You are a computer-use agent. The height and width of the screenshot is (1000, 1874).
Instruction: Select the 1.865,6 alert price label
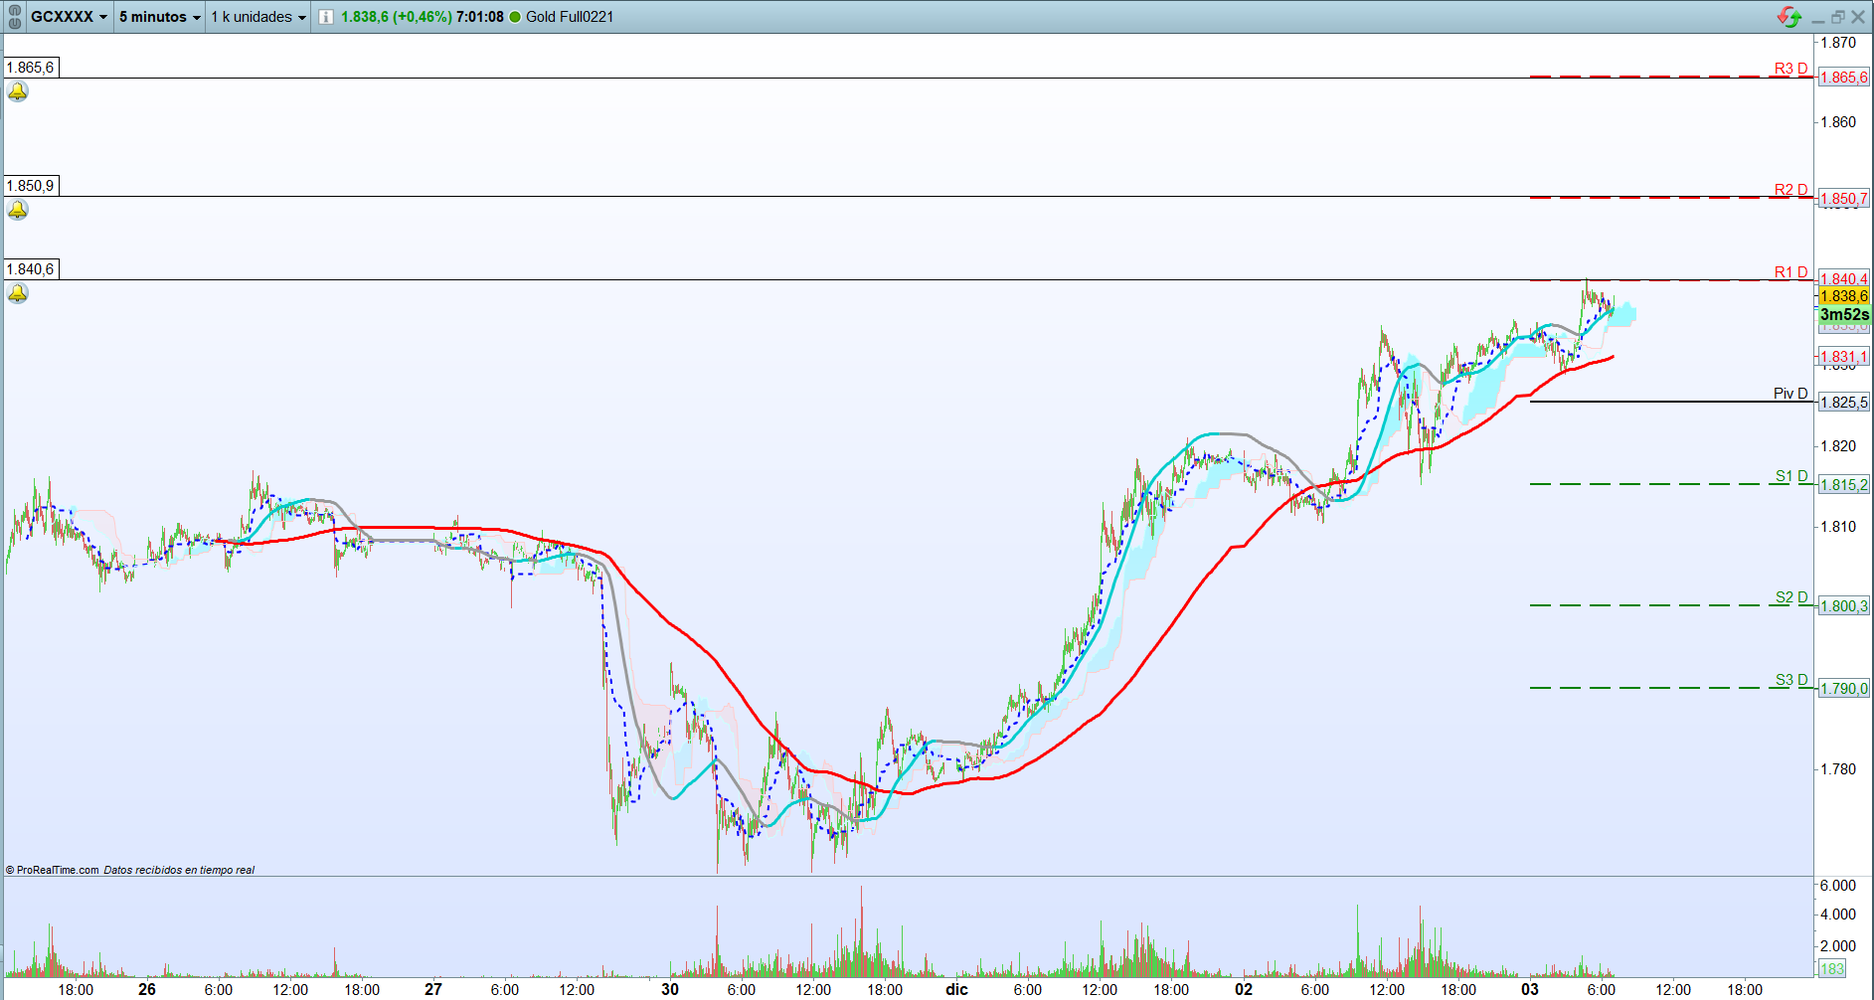31,67
